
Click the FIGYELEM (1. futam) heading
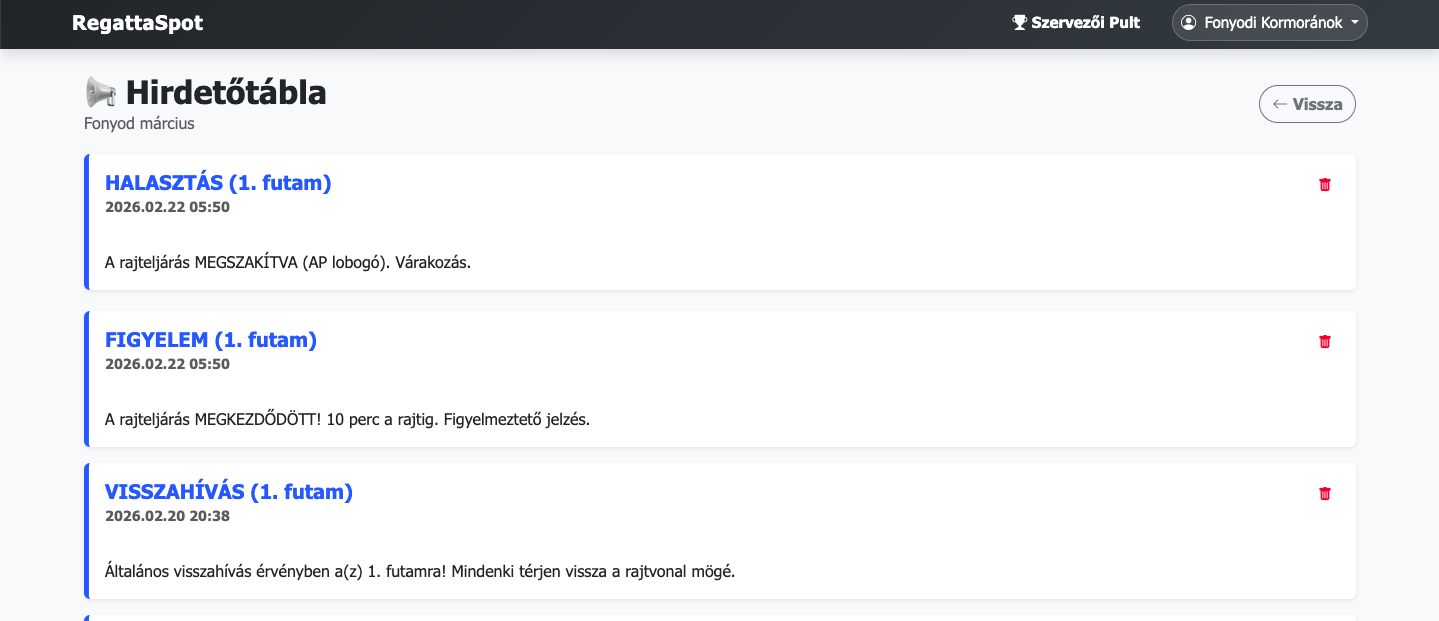[x=211, y=340]
